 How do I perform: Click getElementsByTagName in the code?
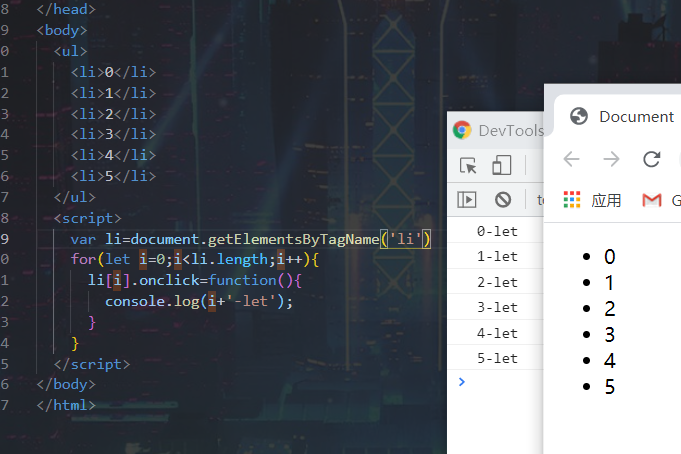[293, 239]
